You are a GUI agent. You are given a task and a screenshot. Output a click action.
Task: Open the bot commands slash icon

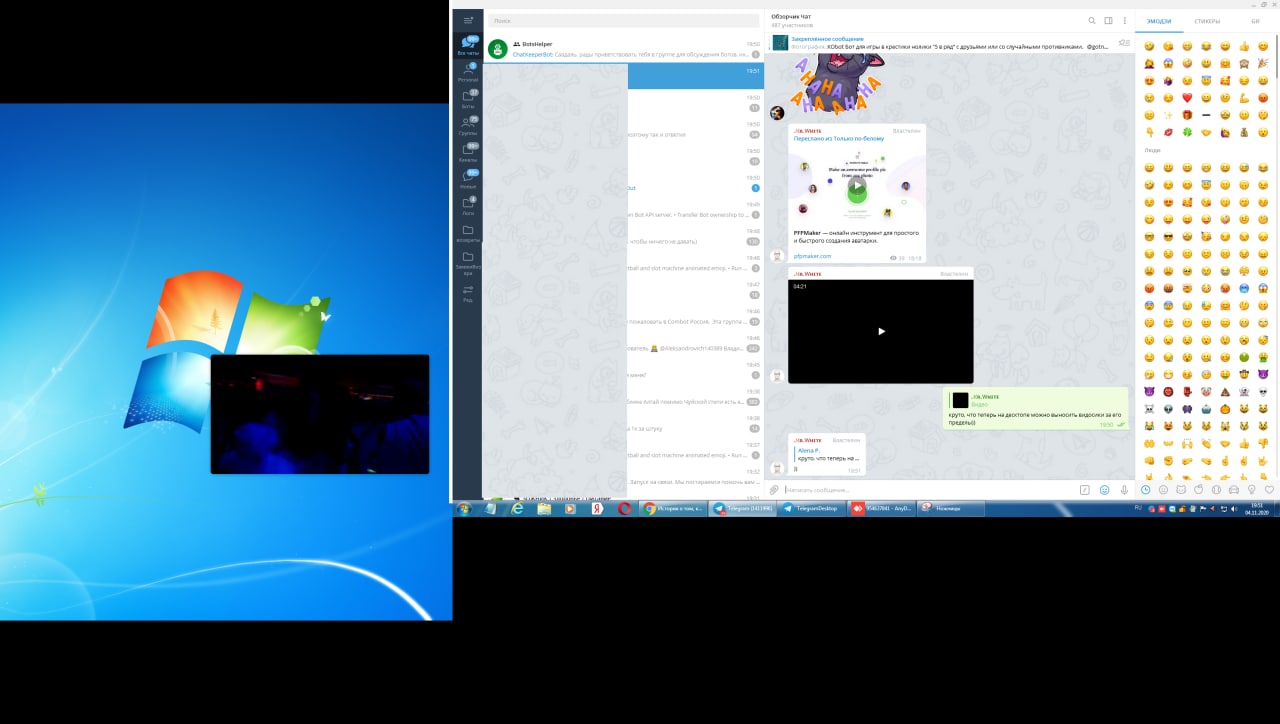pyautogui.click(x=1085, y=490)
